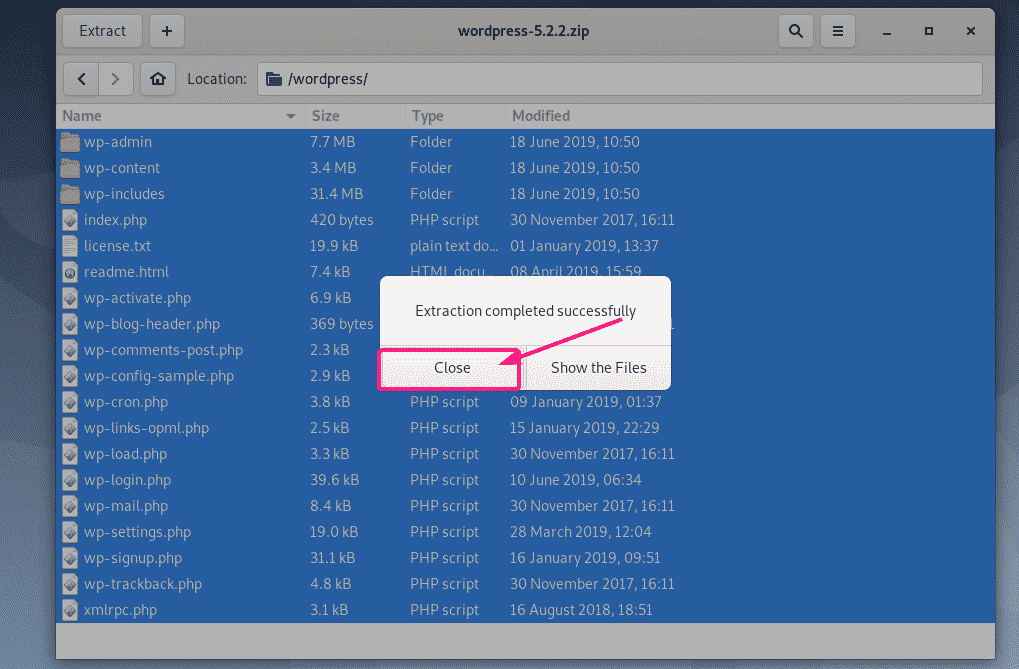Click the wp-comments-post.php file icon
Image resolution: width=1019 pixels, height=669 pixels.
click(70, 350)
